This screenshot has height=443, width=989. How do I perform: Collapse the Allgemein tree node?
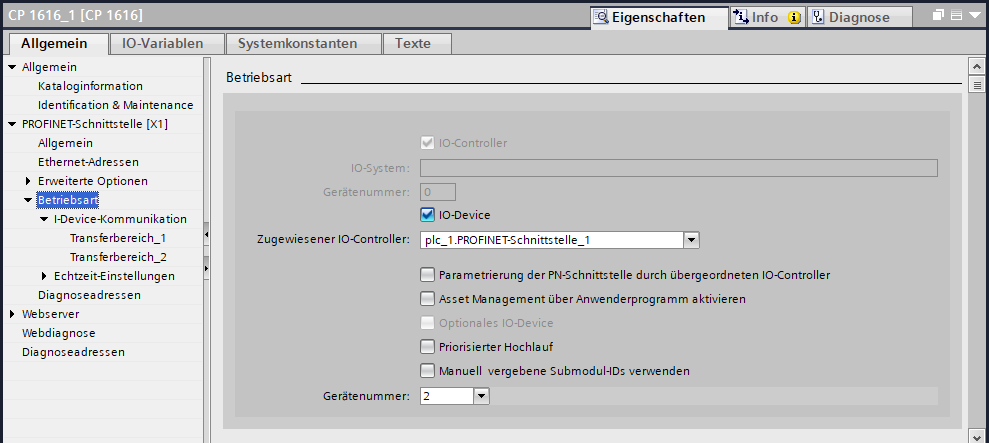tap(12, 67)
